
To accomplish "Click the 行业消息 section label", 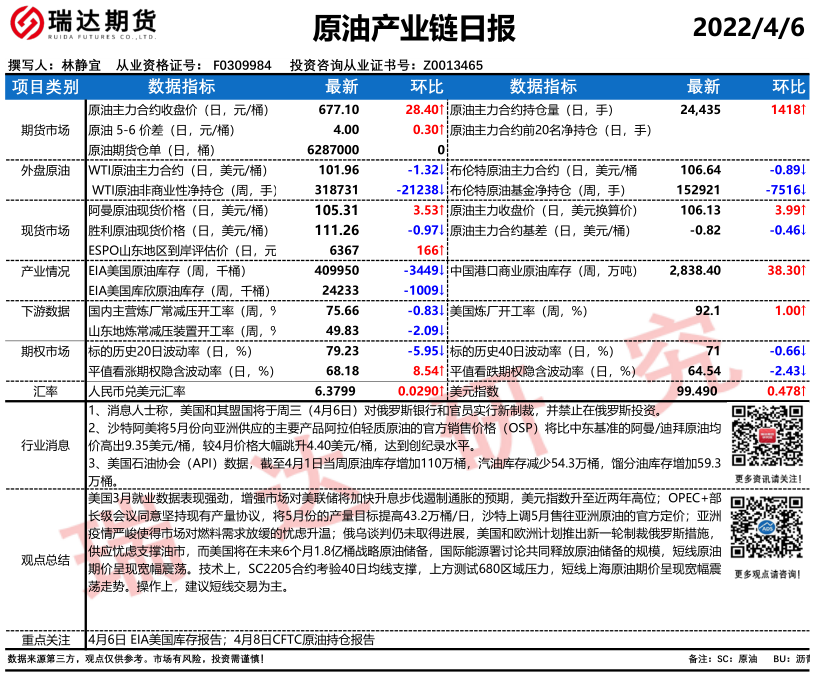I will pyautogui.click(x=45, y=443).
